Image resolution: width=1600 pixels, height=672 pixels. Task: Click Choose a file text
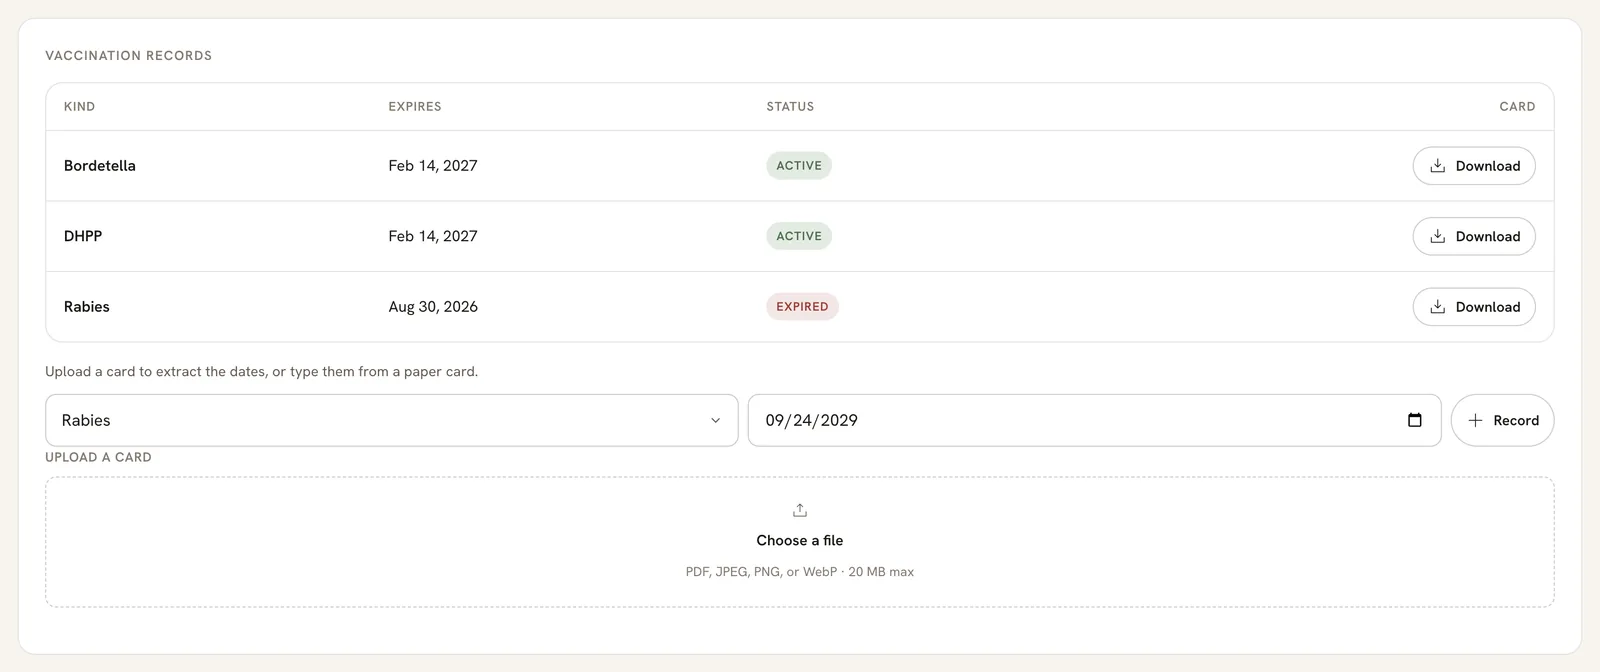(x=800, y=540)
